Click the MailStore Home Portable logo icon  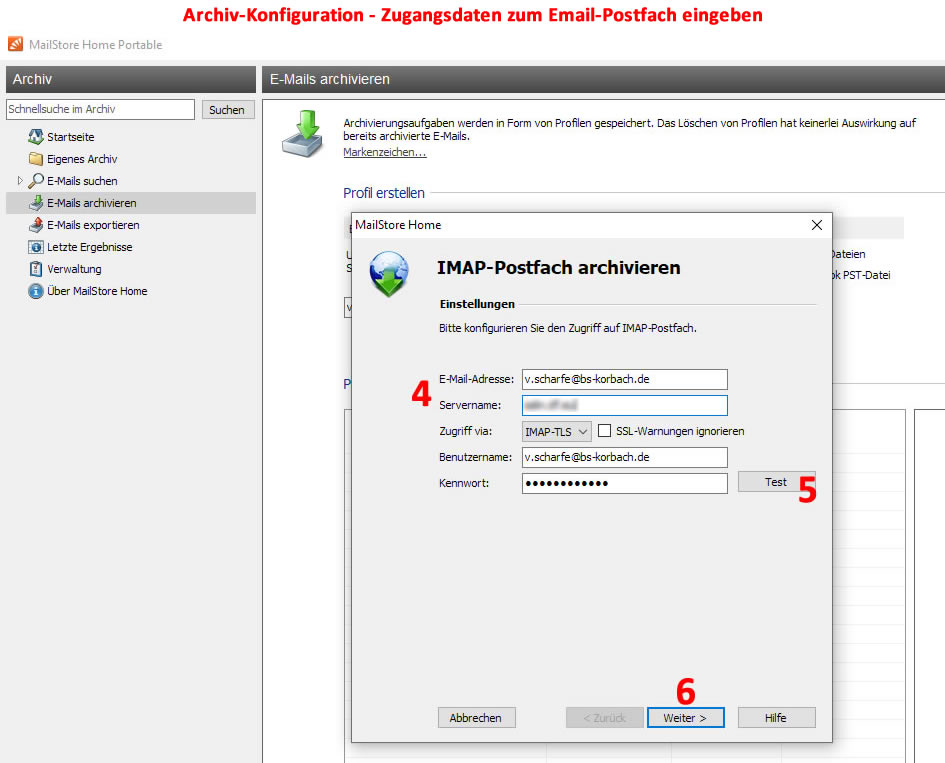(15, 44)
